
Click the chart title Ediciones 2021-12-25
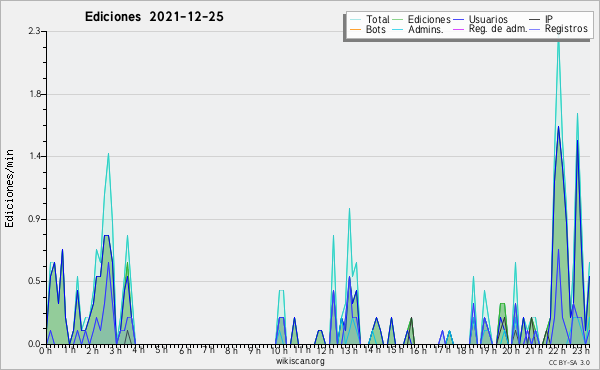(x=154, y=17)
